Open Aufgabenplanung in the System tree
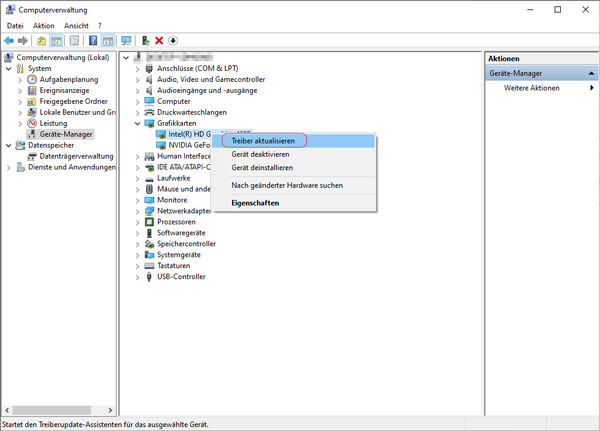Image resolution: width=600 pixels, height=431 pixels. click(x=68, y=79)
